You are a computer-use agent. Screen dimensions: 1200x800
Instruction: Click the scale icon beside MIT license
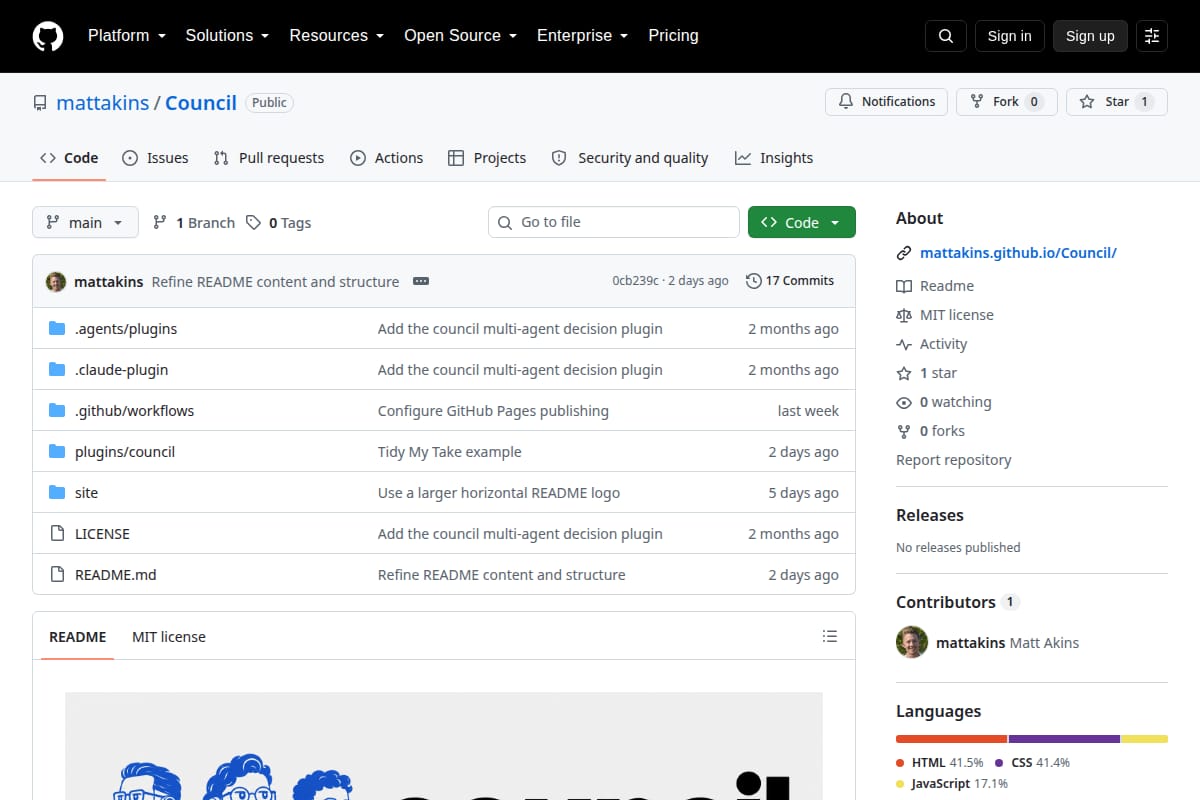904,315
